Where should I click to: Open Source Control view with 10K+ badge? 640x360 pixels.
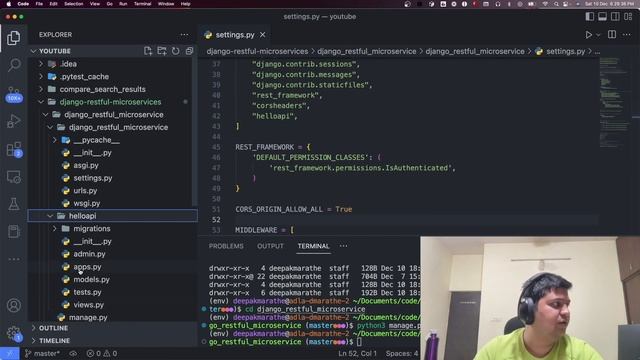[x=13, y=94]
